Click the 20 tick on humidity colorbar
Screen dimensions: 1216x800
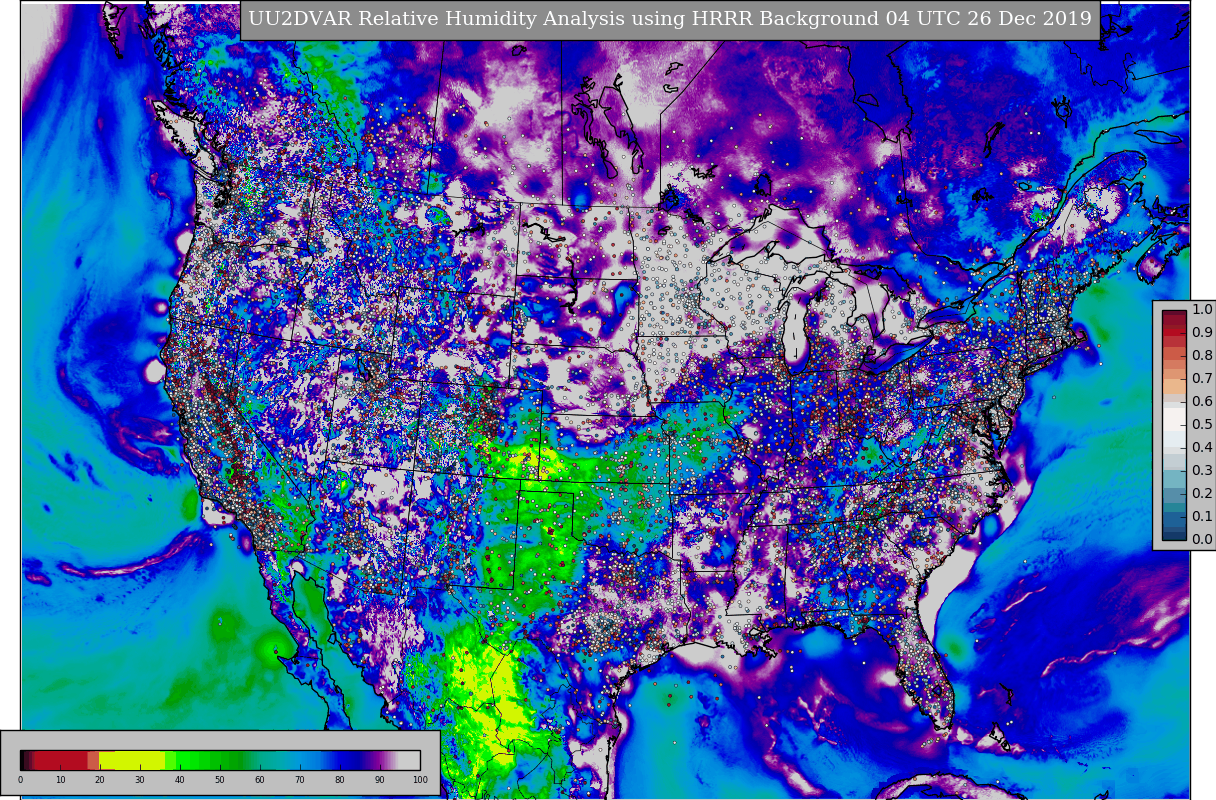tap(100, 780)
